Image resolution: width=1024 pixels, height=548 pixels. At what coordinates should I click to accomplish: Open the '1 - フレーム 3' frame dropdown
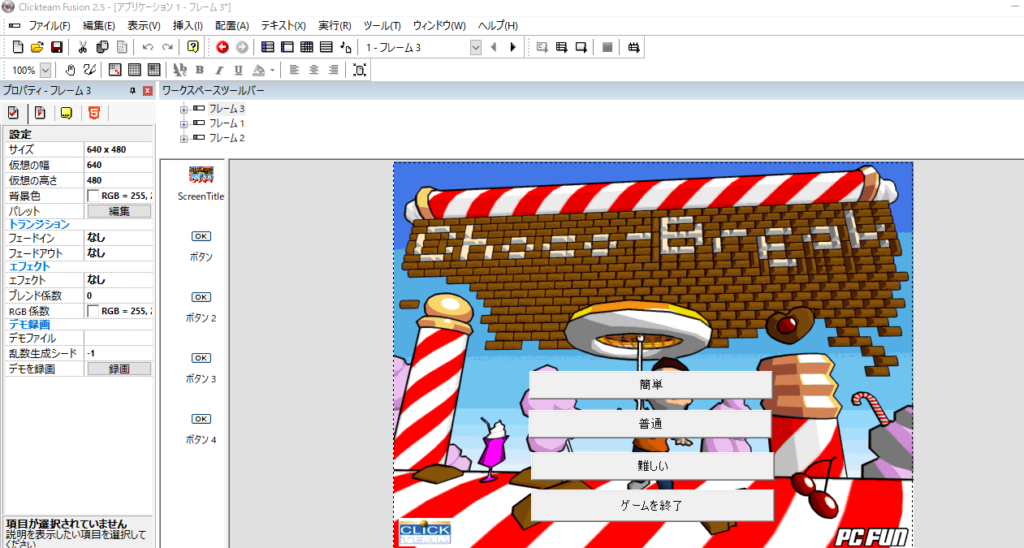pos(475,47)
